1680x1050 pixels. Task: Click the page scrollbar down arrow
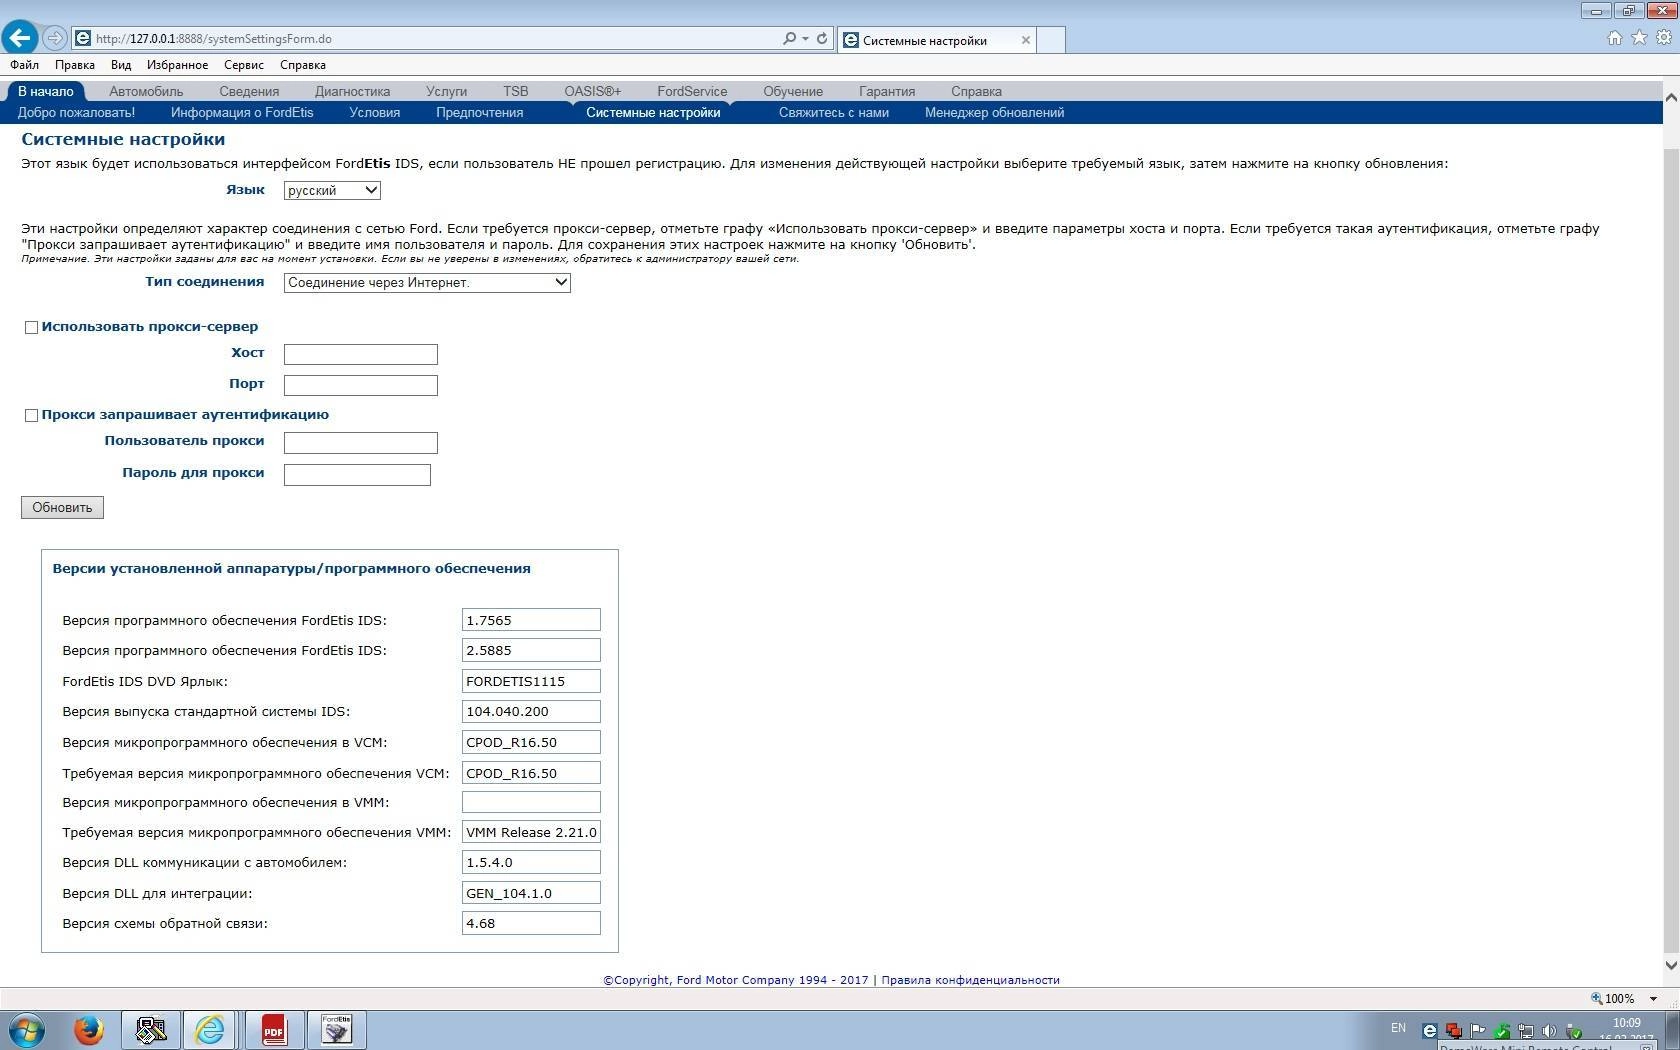click(x=1670, y=965)
